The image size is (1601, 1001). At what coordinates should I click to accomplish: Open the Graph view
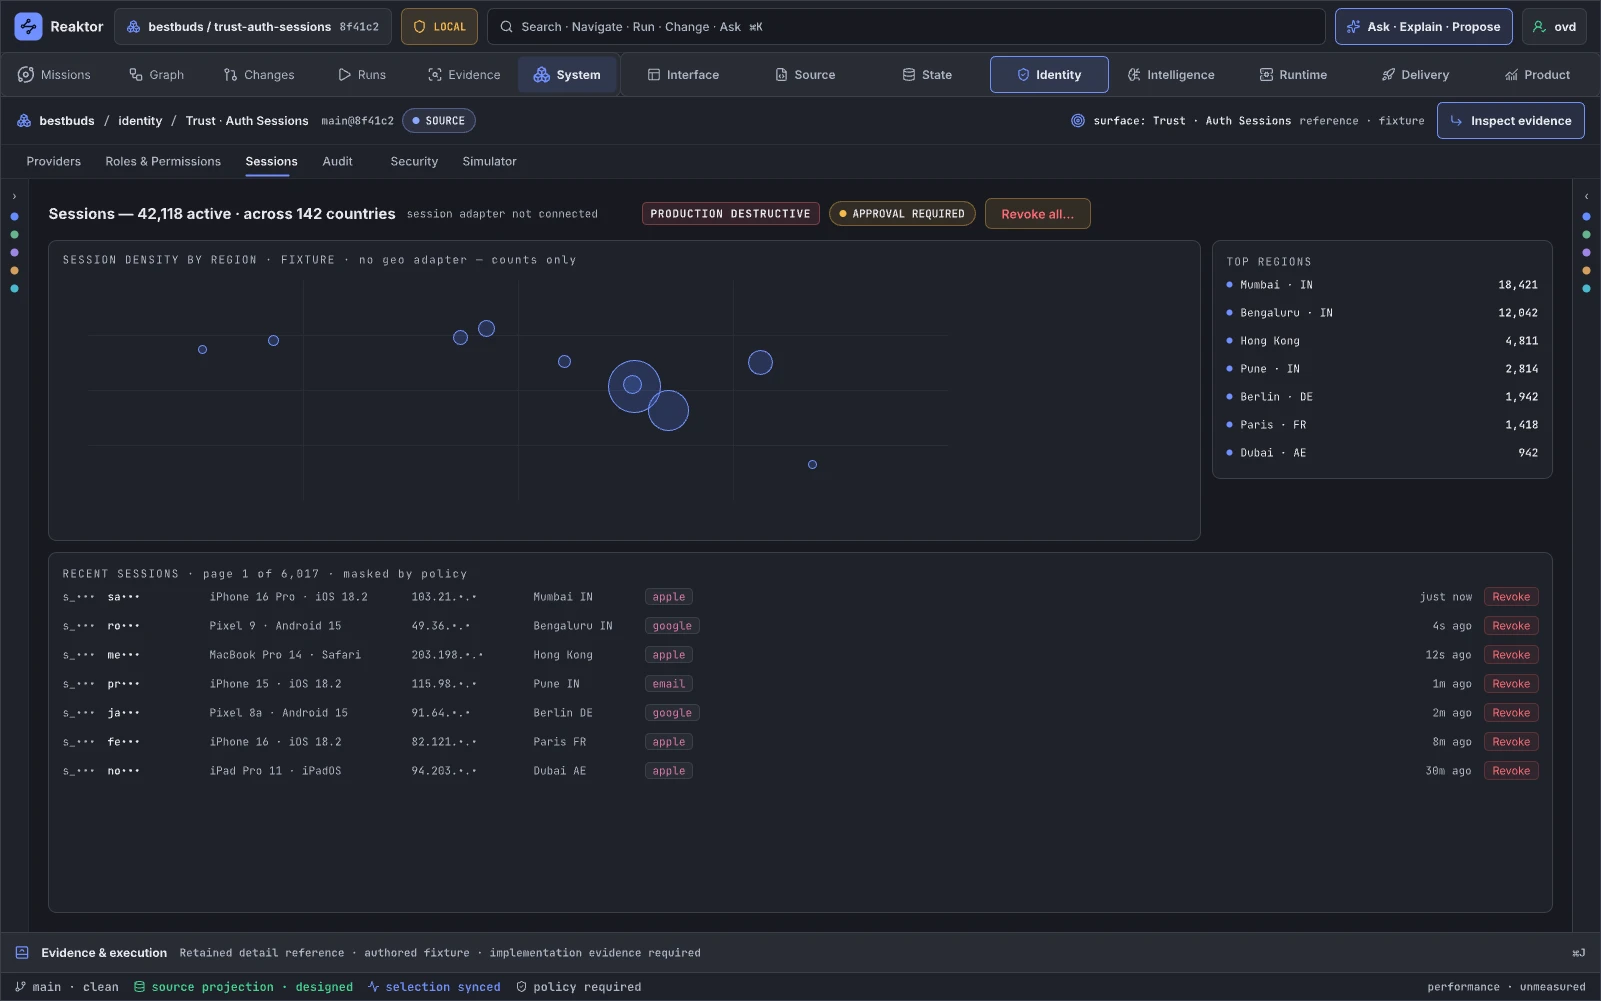point(156,75)
